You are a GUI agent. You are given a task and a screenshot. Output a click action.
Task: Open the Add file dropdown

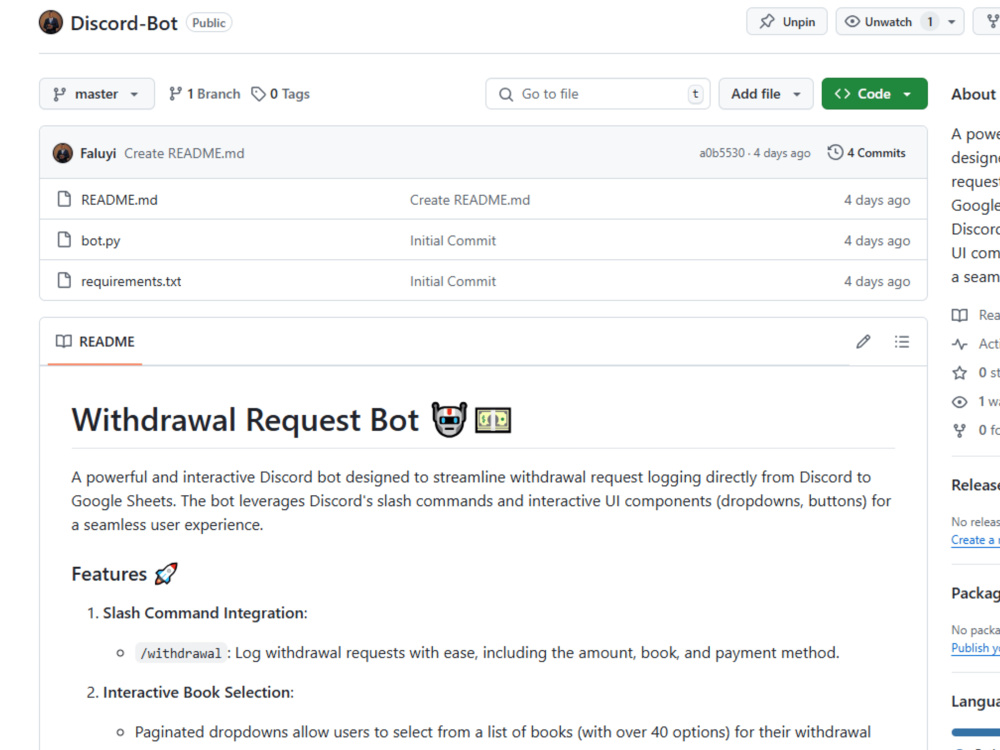(766, 94)
